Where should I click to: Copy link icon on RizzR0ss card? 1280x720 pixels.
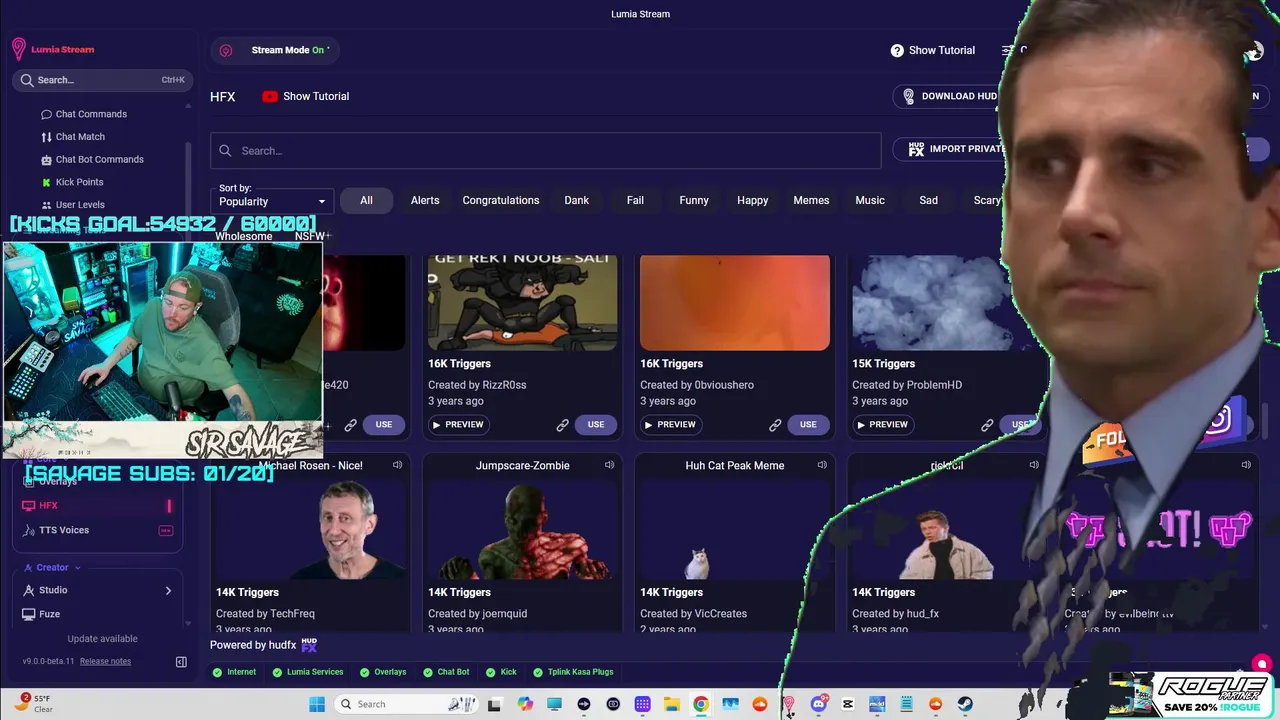[x=562, y=425]
